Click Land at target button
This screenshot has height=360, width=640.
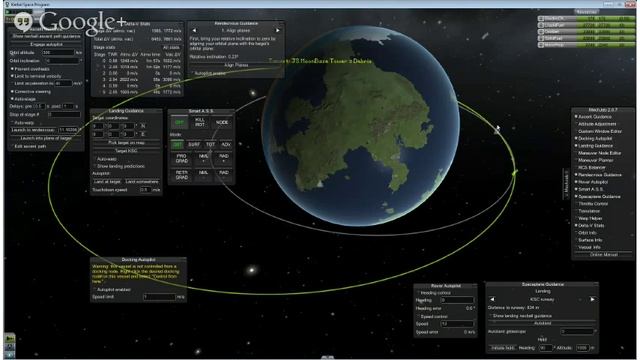pos(107,182)
